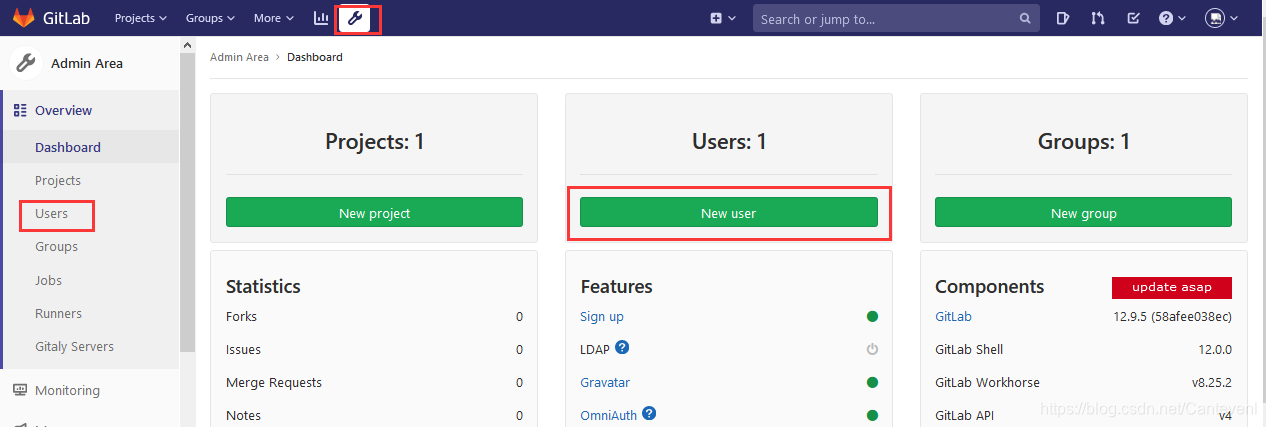Open Runners in the sidebar
The width and height of the screenshot is (1266, 427).
tap(58, 313)
